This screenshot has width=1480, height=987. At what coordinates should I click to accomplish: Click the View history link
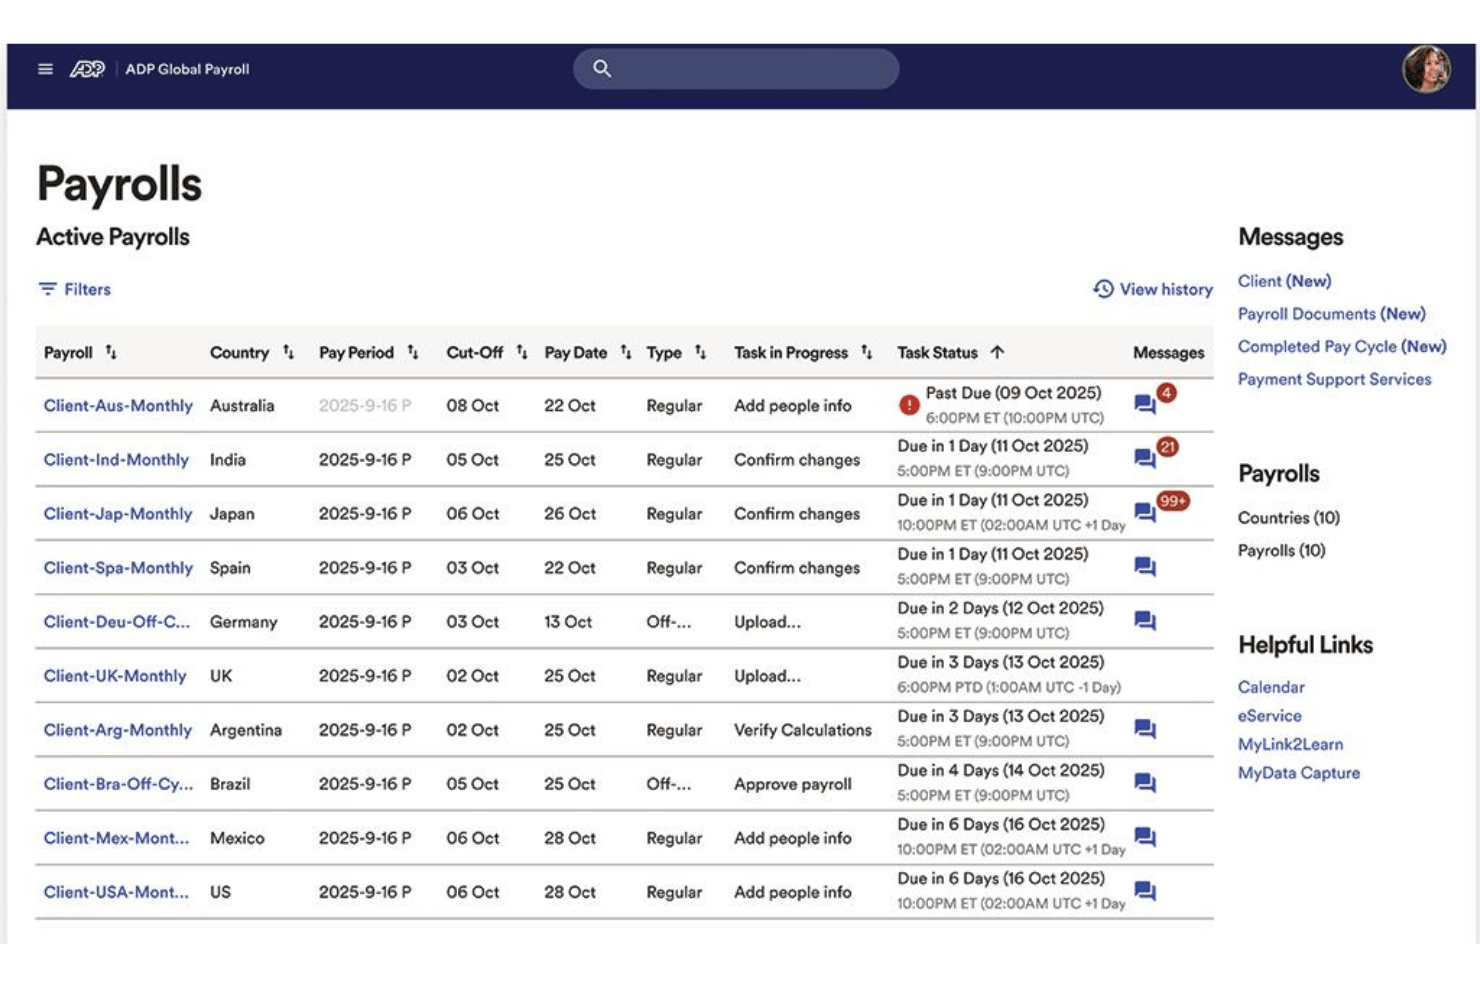tap(1153, 289)
